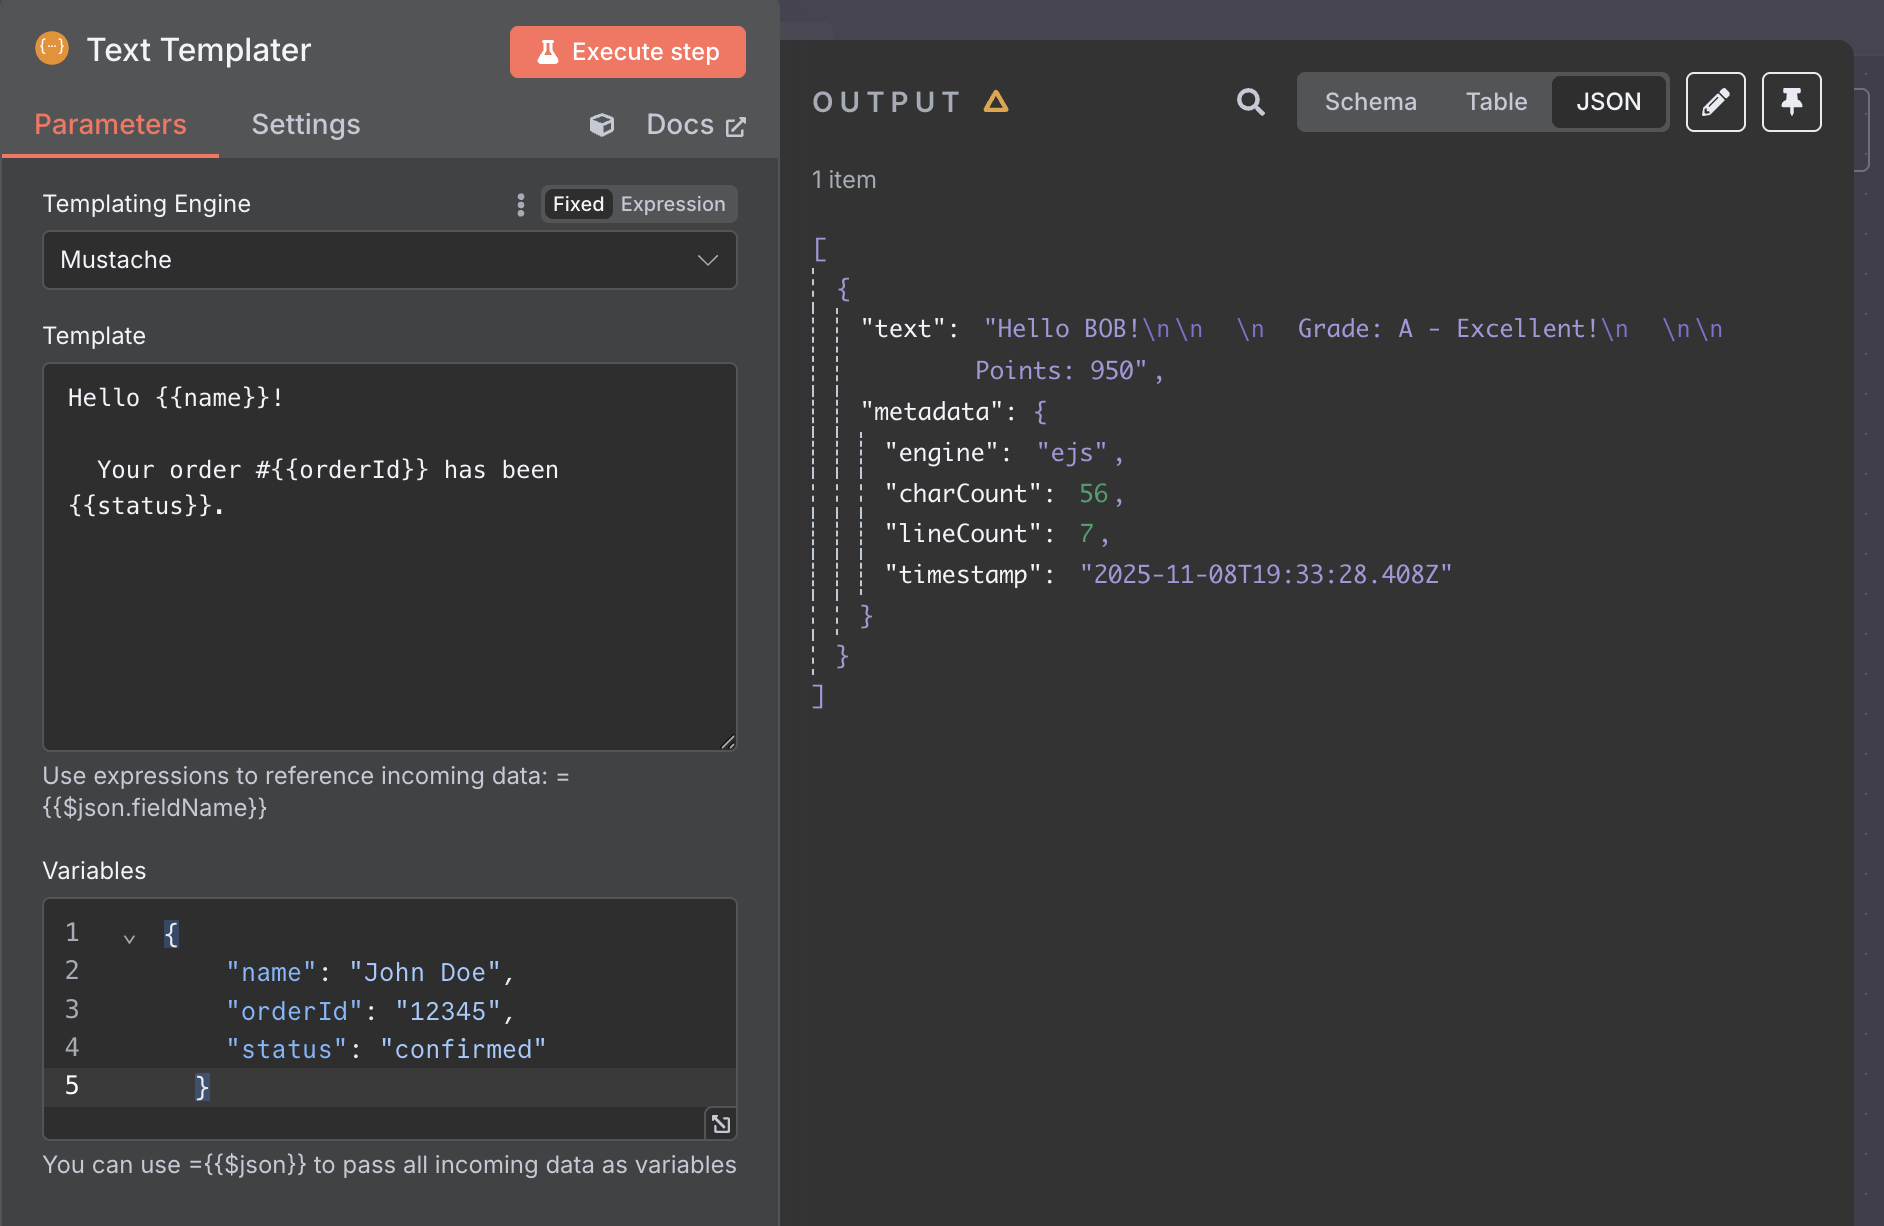Click the Template textarea resize handle
The height and width of the screenshot is (1226, 1884).
coord(728,741)
